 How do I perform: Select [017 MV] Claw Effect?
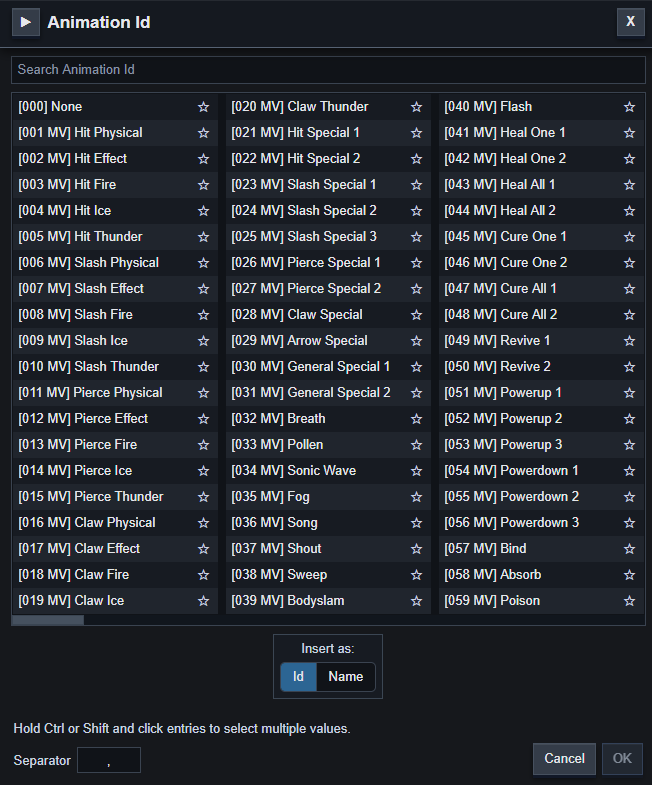tap(115, 549)
